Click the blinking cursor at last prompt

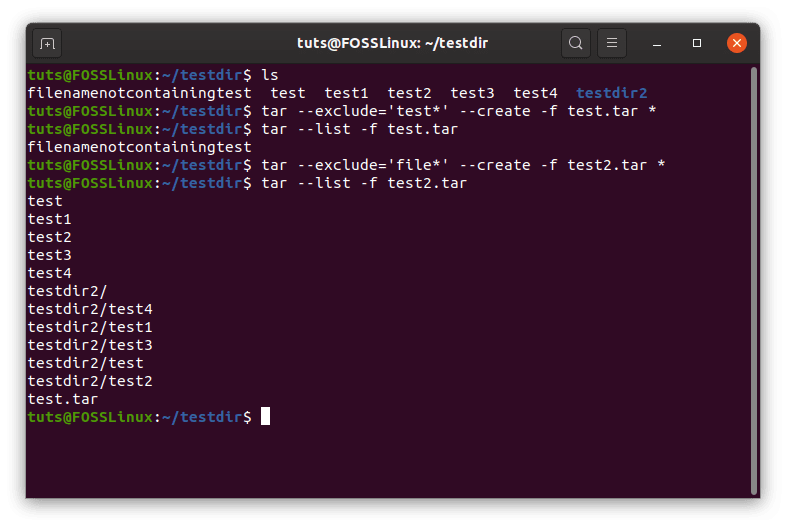265,416
